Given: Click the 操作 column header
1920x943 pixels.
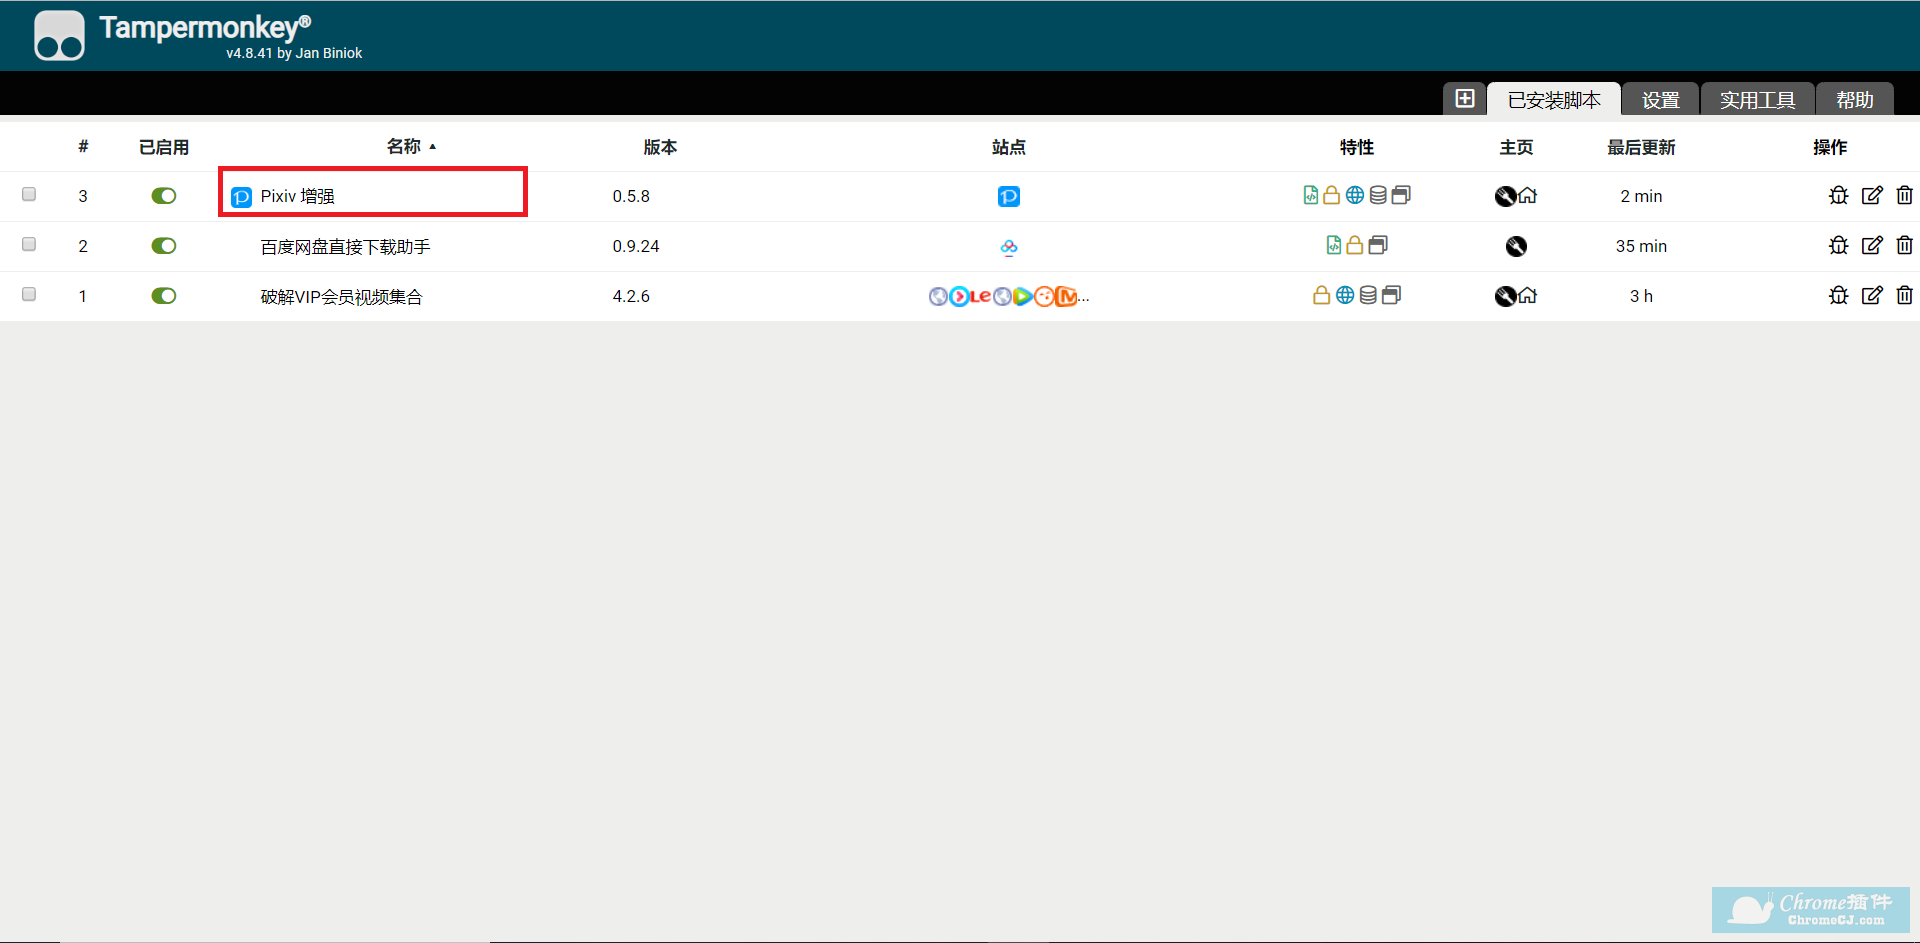Looking at the screenshot, I should point(1830,147).
